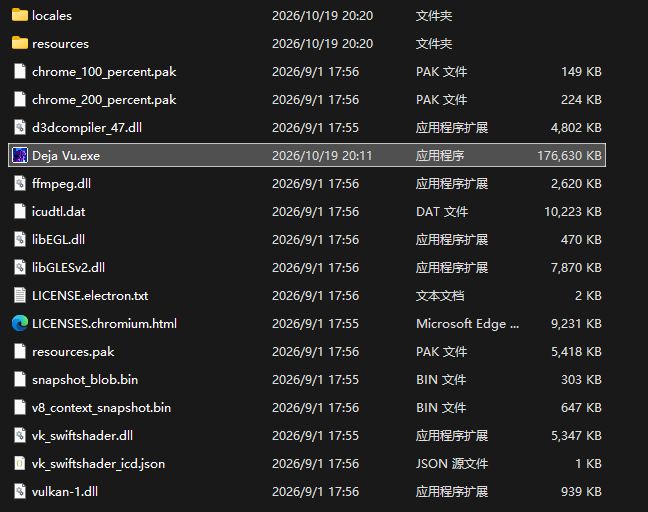Click the Microsoft Edge type label
648x512 pixels.
click(467, 324)
